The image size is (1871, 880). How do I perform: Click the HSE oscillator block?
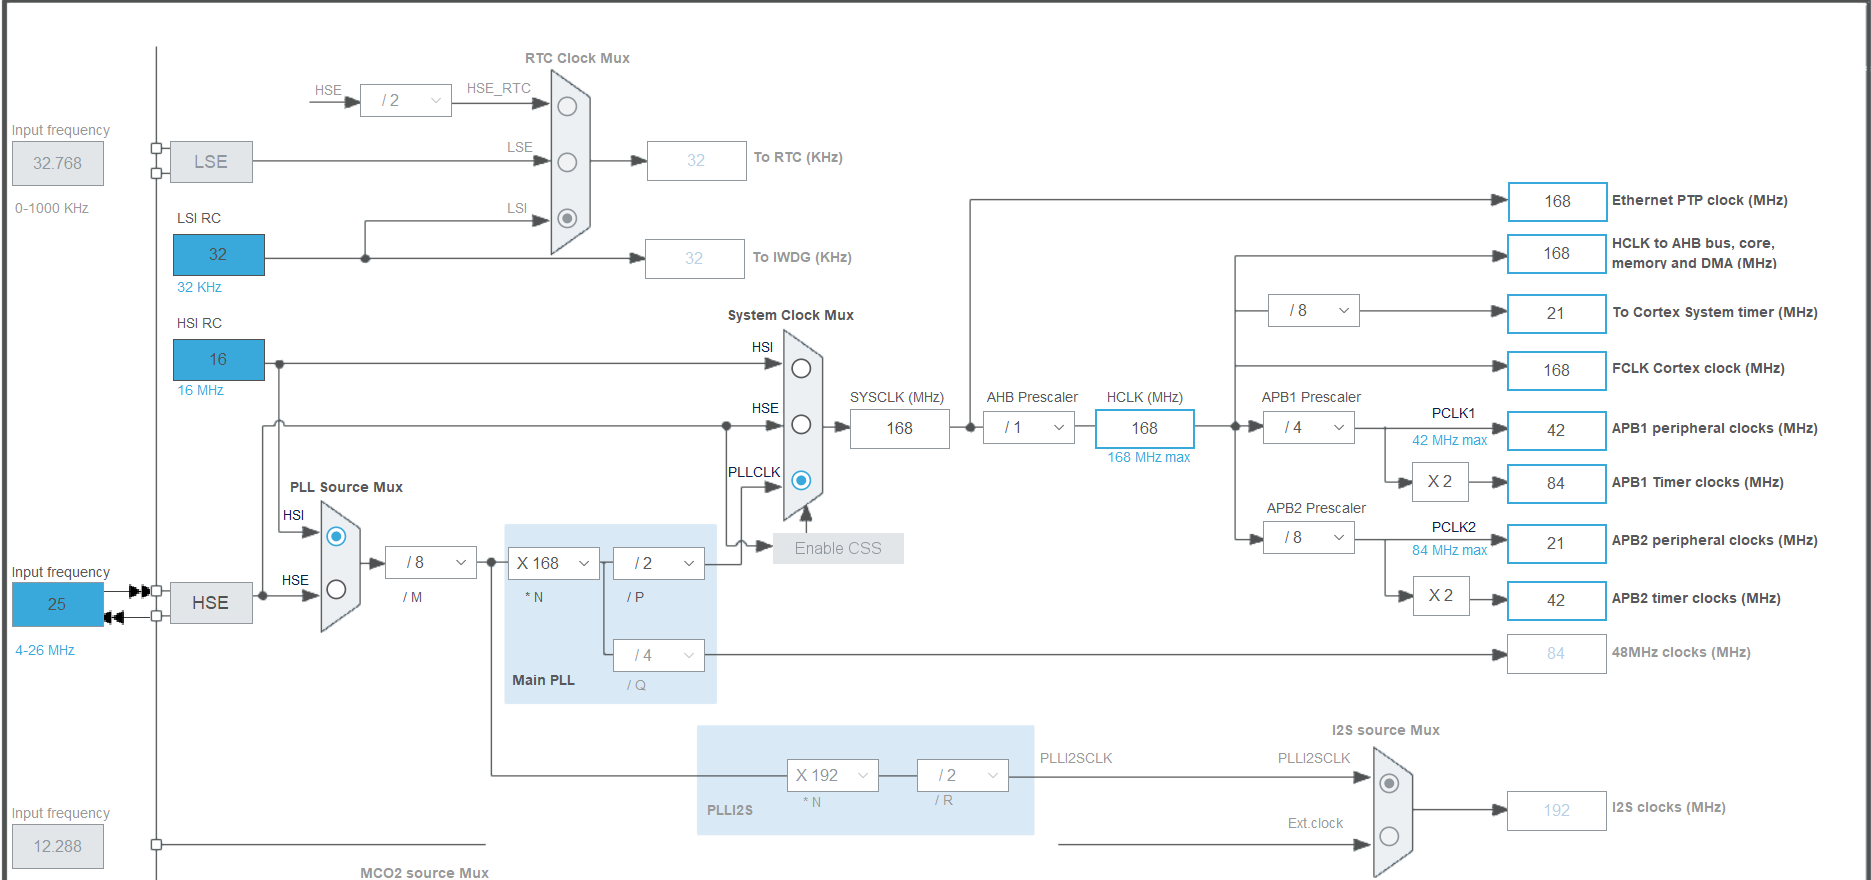tap(211, 603)
